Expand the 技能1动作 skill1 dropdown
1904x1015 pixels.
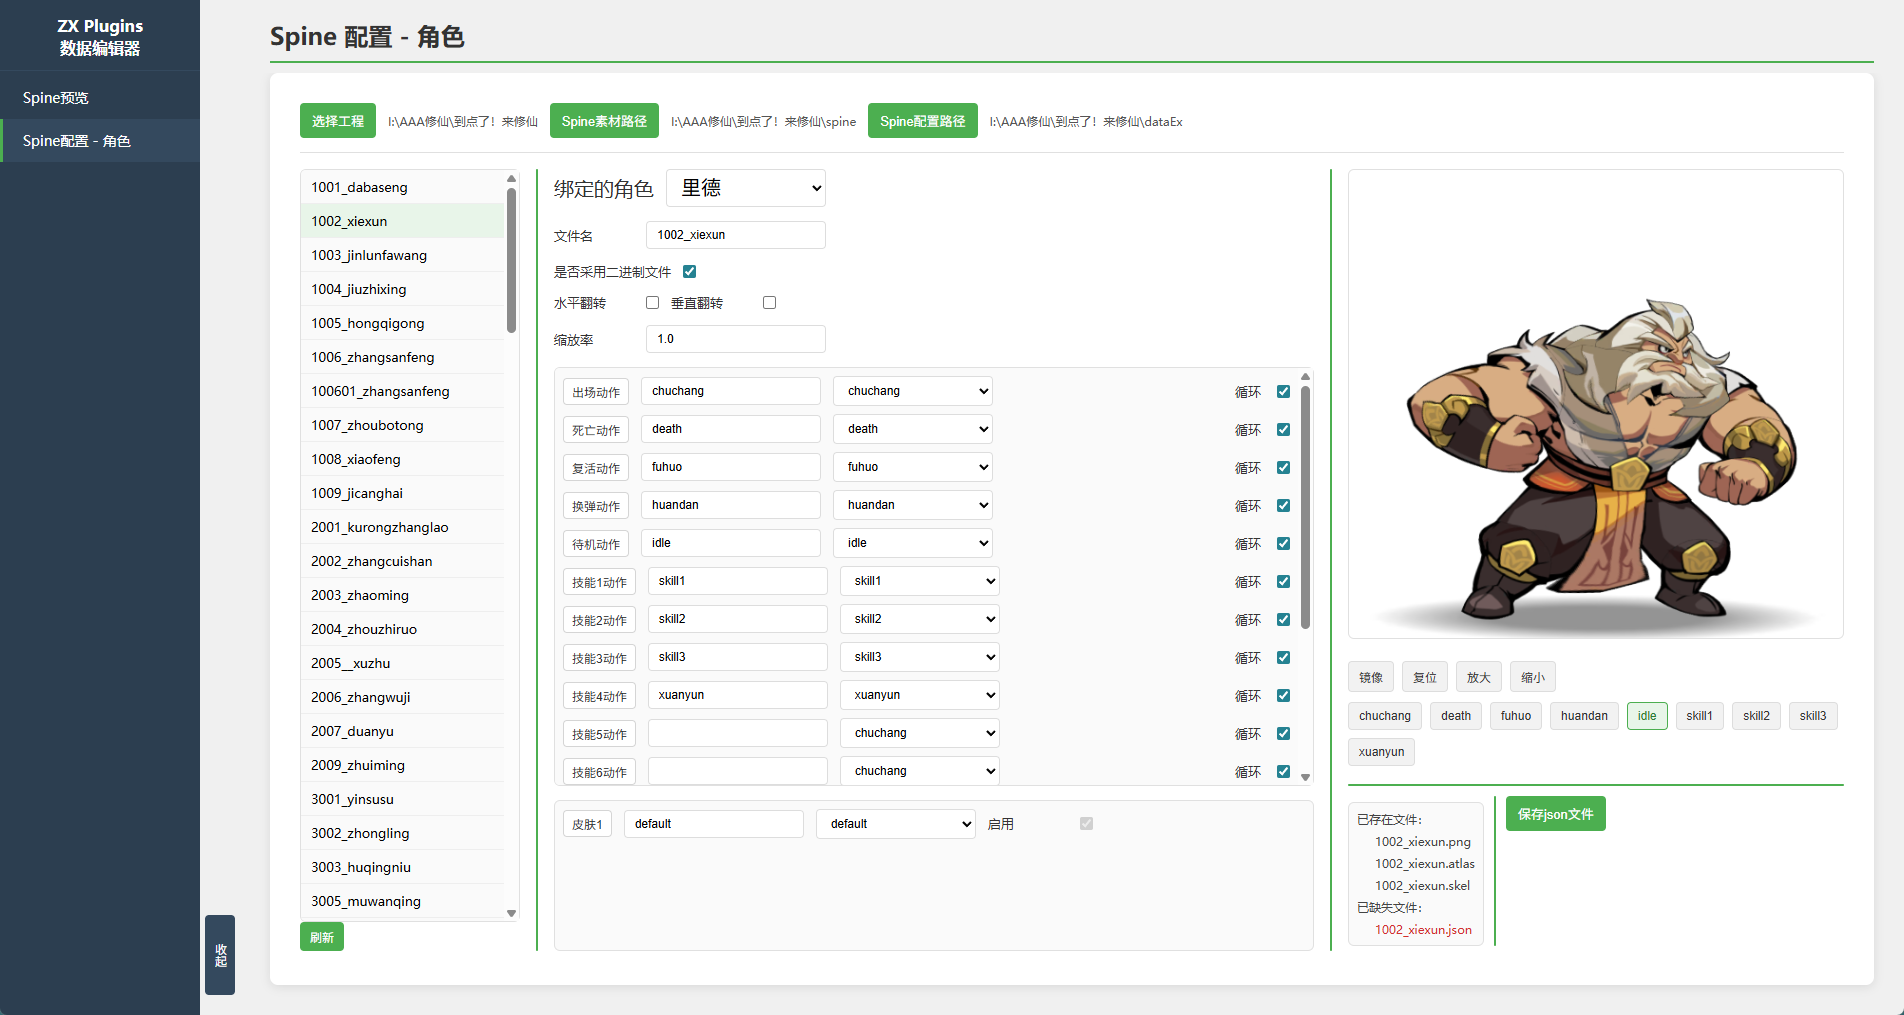(x=920, y=581)
